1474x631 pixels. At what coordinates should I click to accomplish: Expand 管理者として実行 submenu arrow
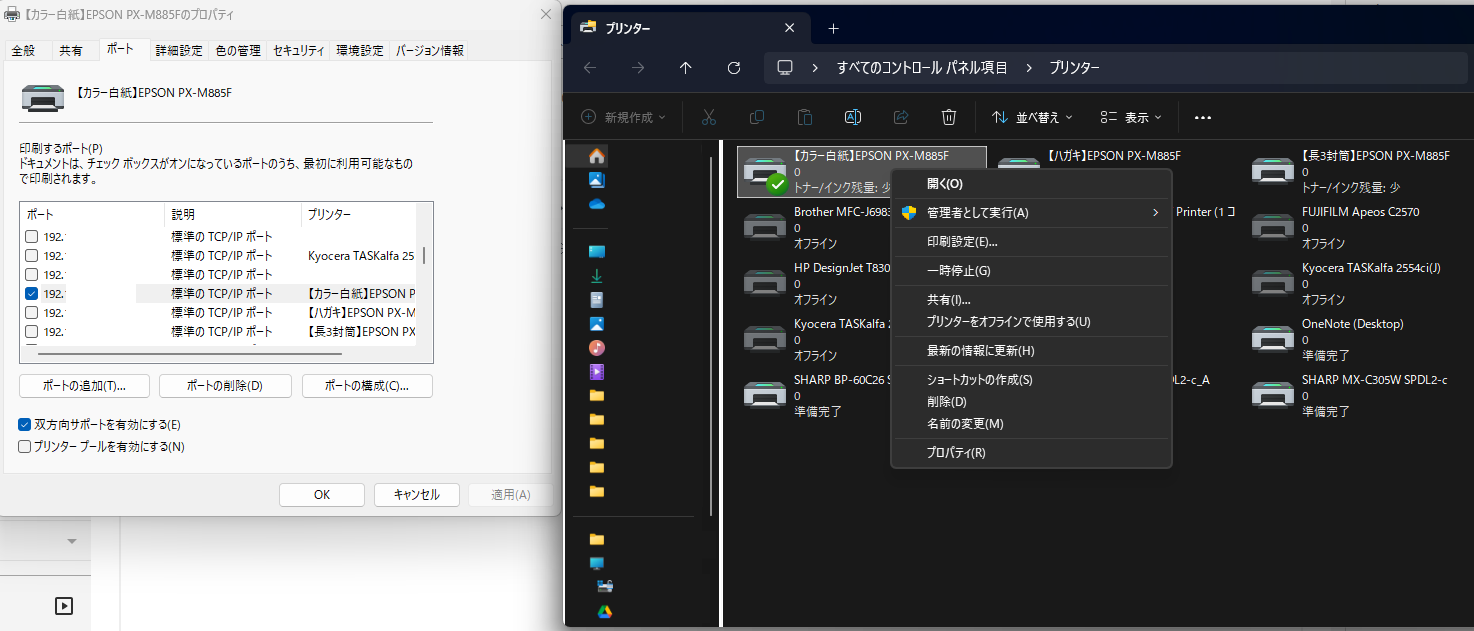tap(1155, 213)
